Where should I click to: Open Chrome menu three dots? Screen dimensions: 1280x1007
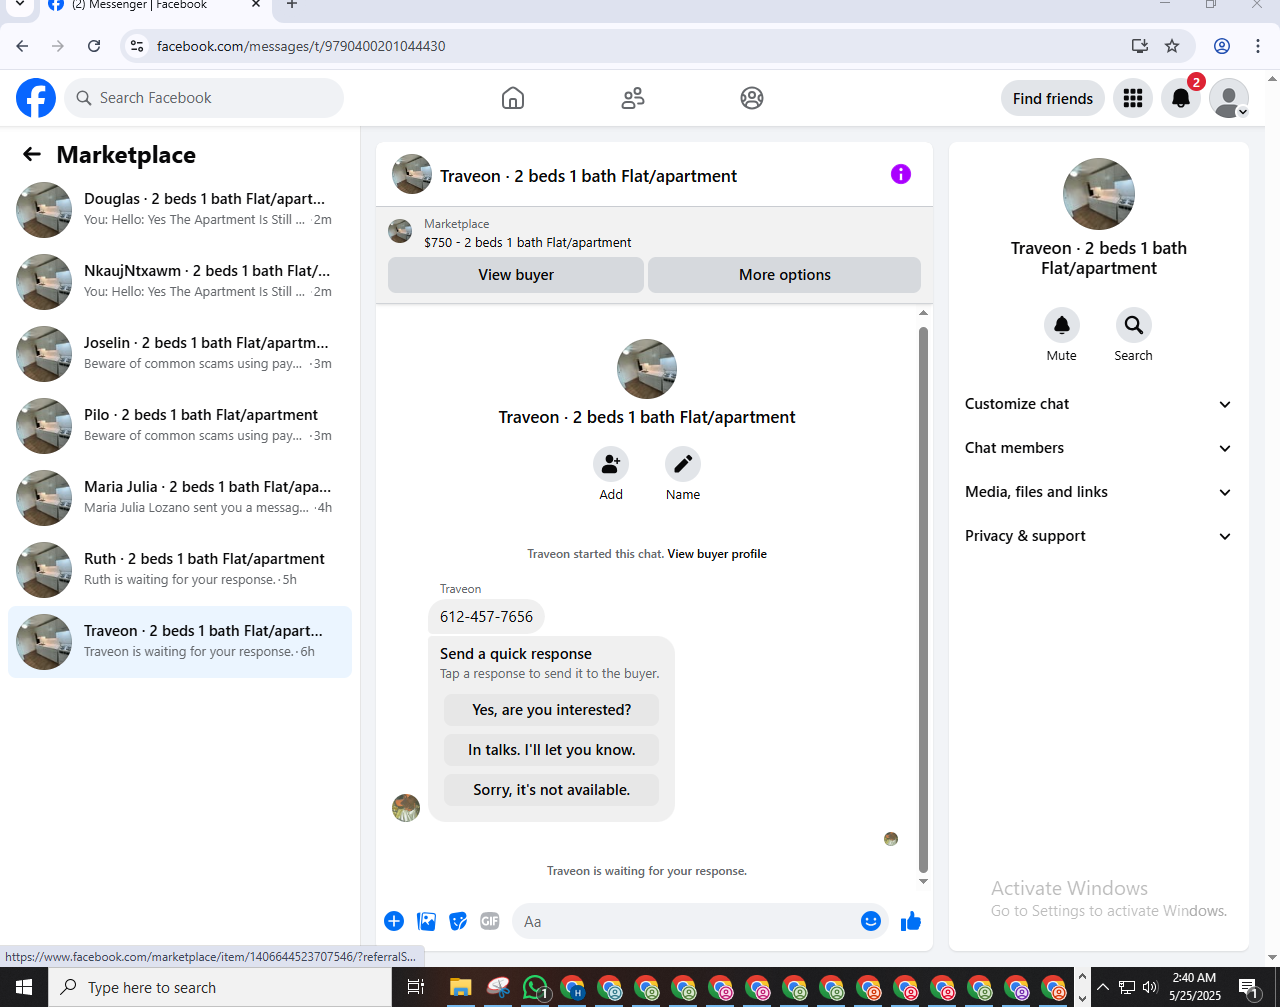coord(1258,46)
